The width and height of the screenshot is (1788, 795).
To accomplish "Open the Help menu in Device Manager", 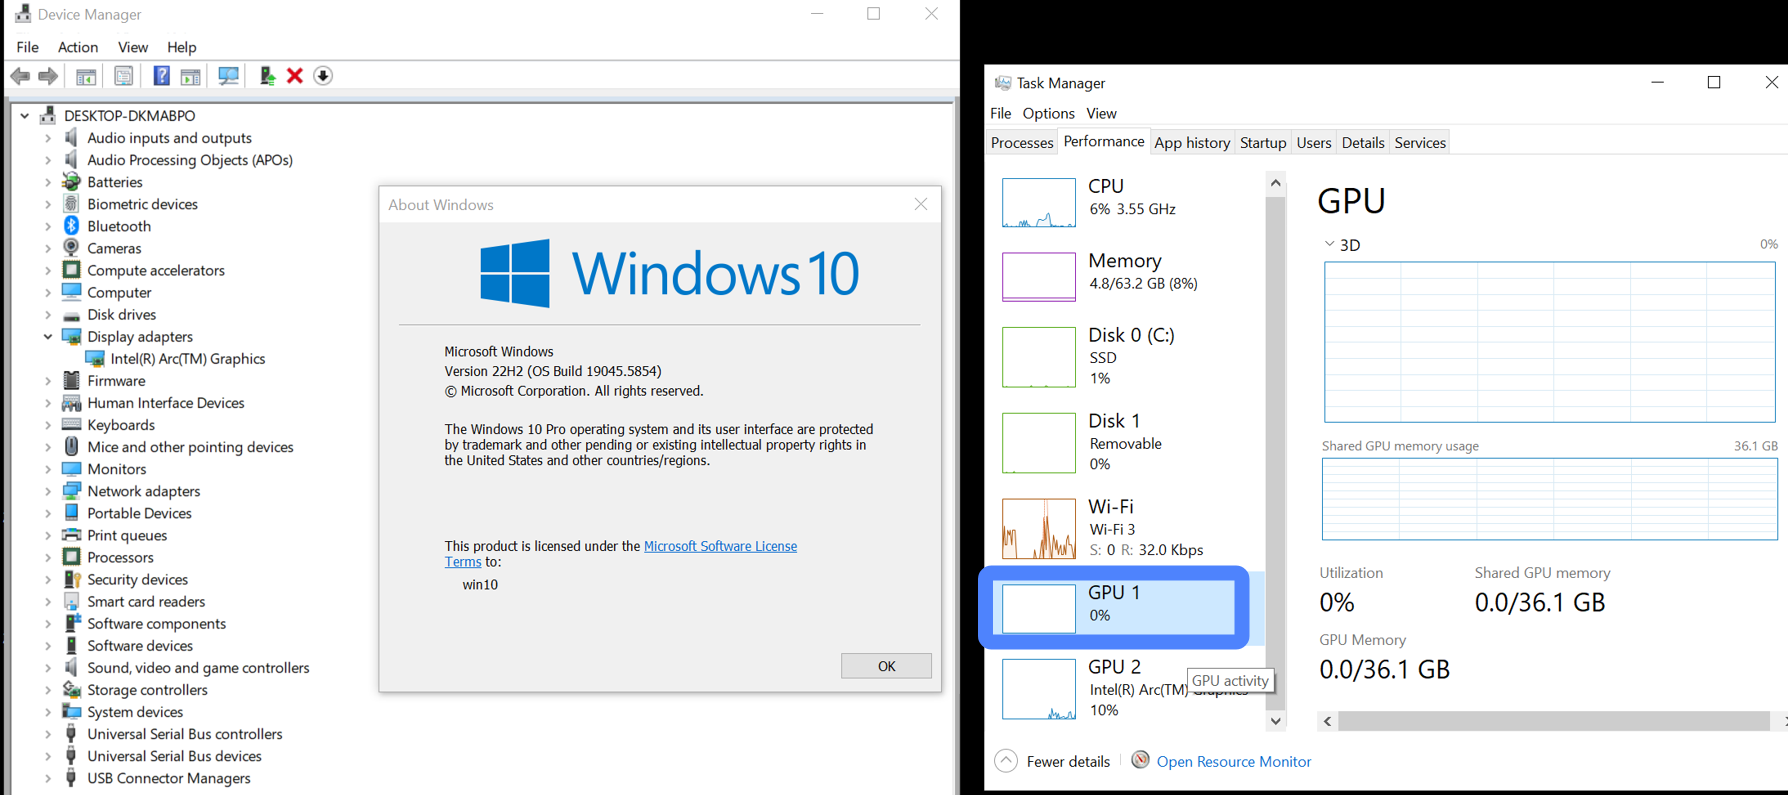I will pyautogui.click(x=181, y=47).
